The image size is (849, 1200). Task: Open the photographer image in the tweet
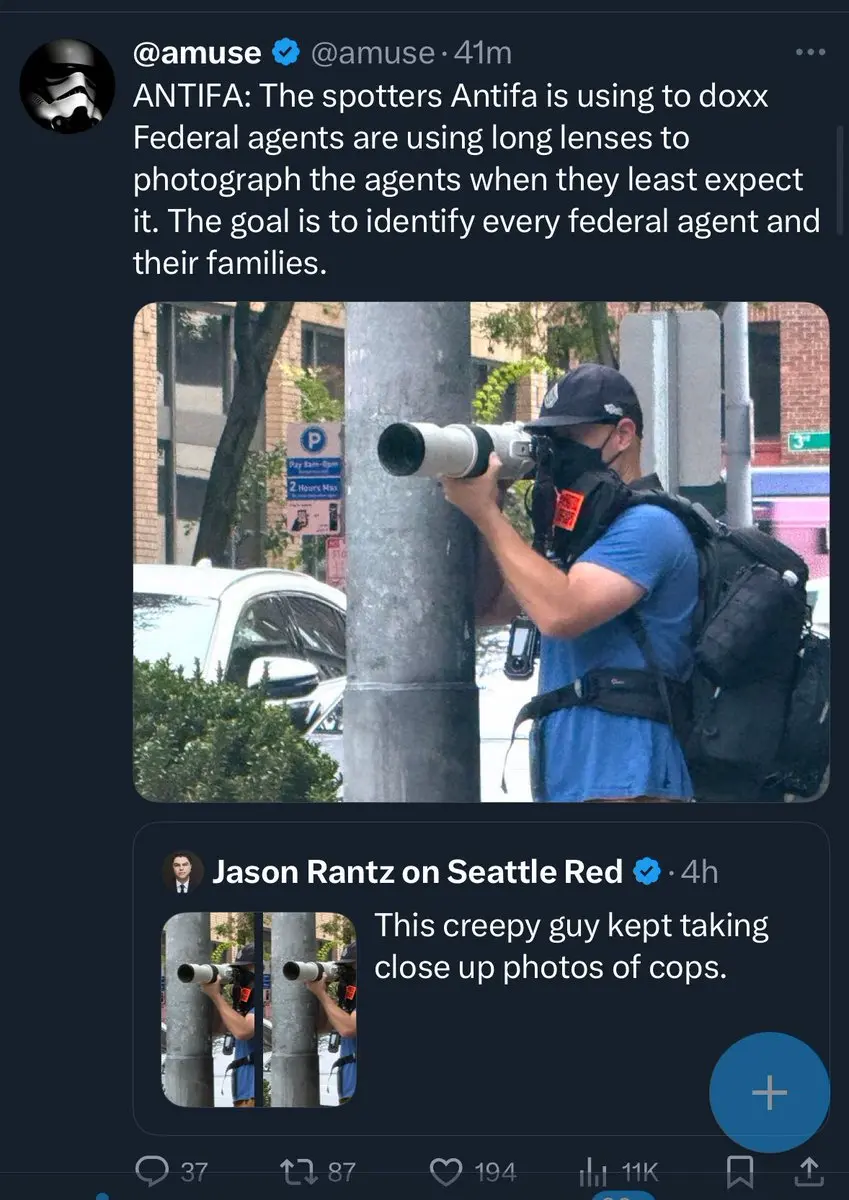(x=481, y=552)
